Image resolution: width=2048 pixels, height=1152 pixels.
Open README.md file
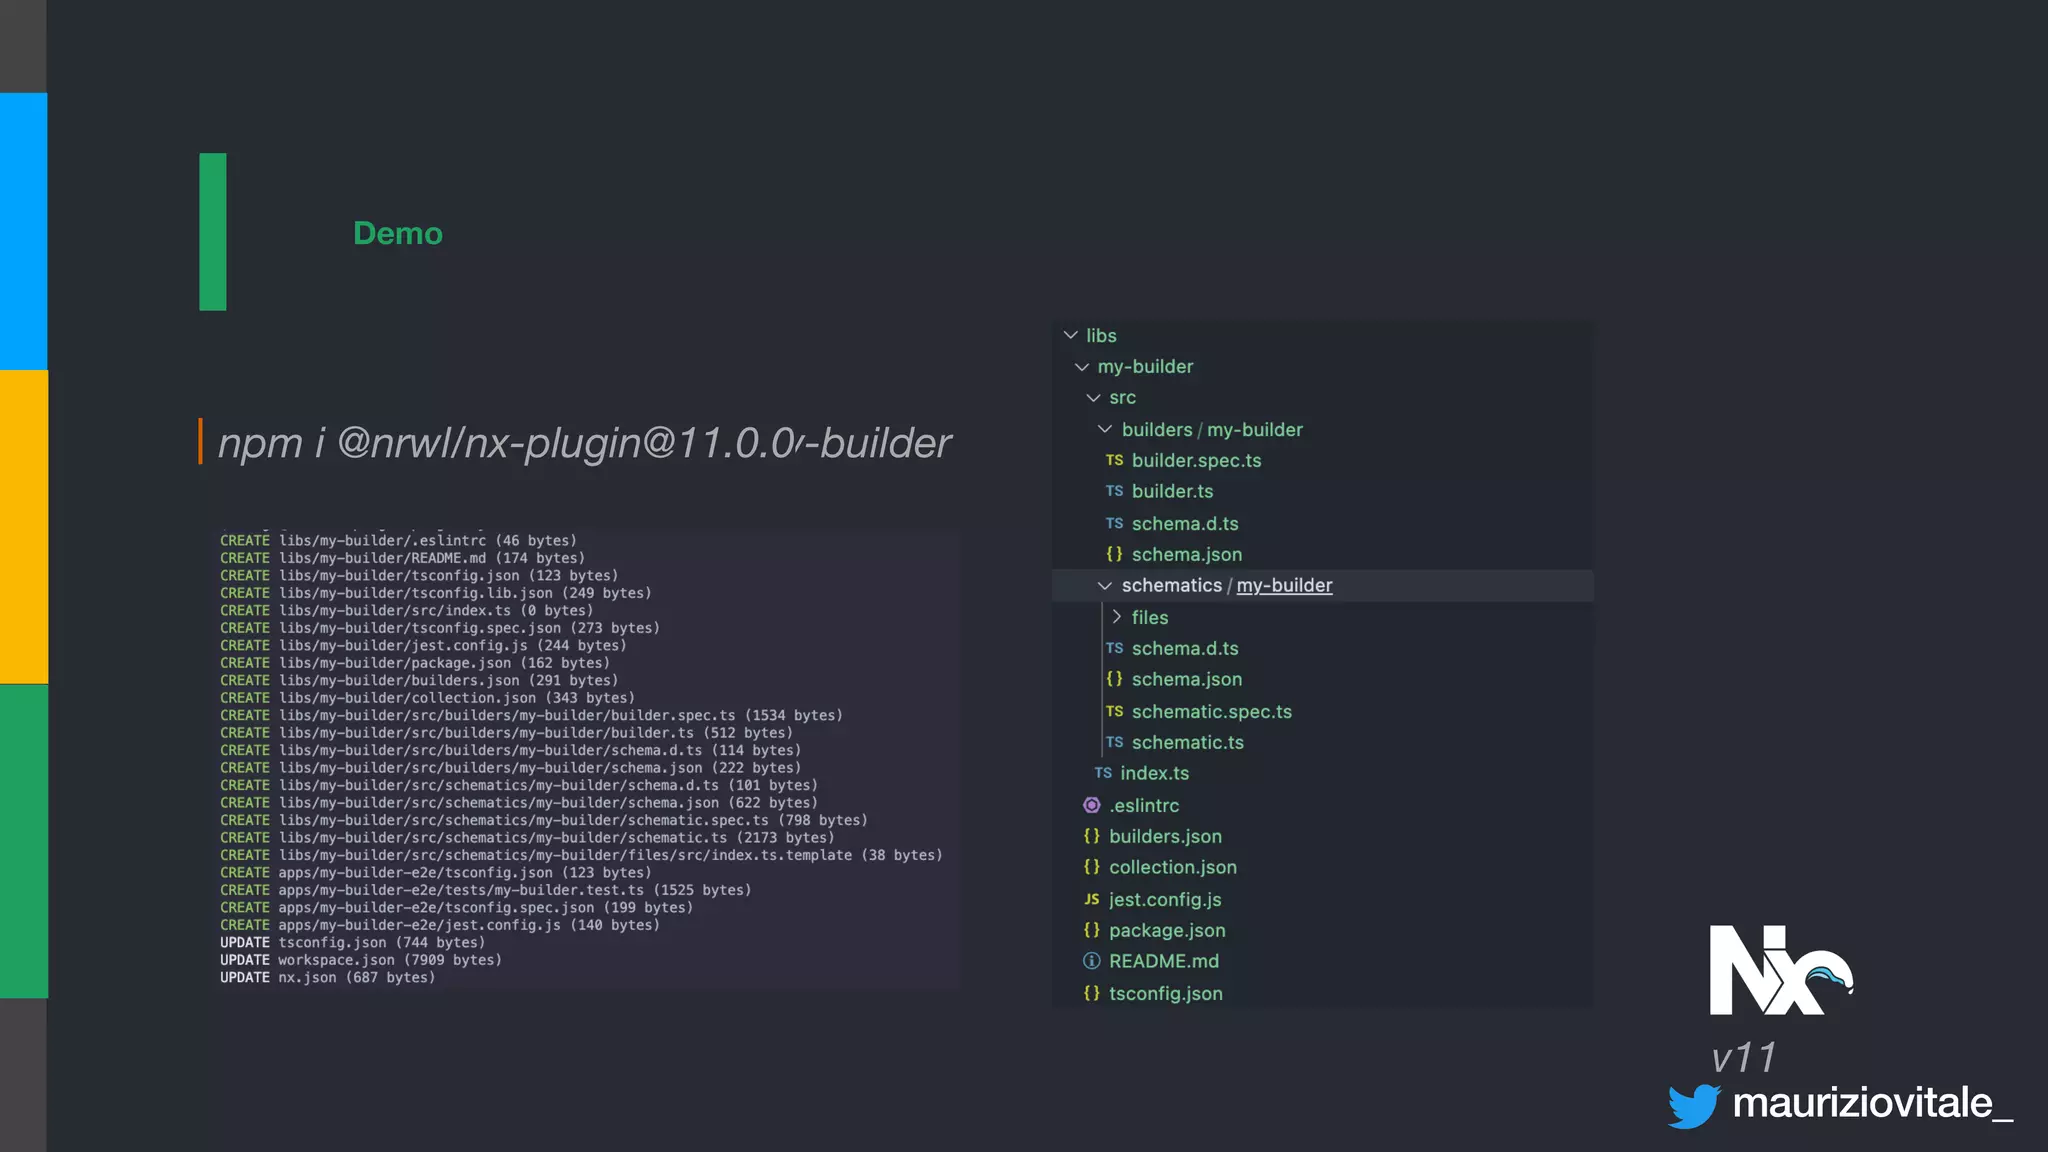[1164, 961]
